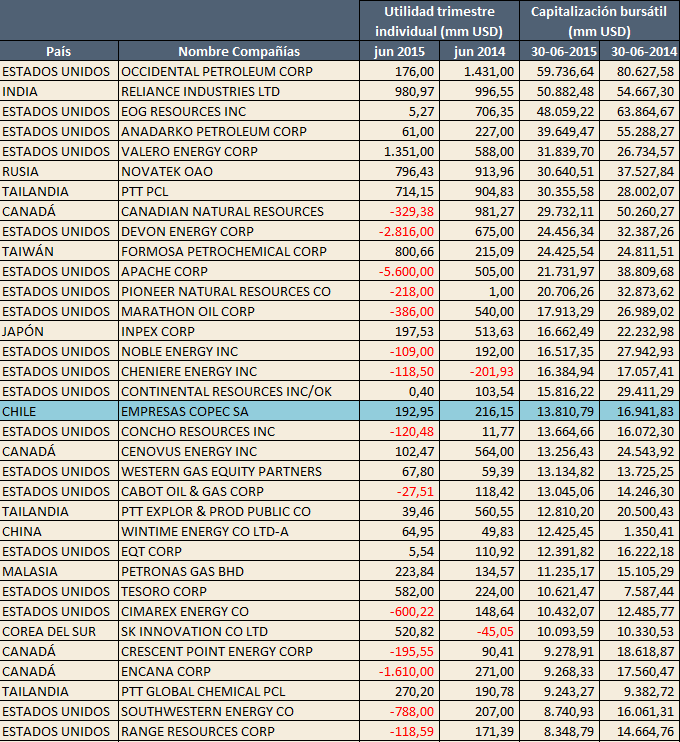Click the VALERO ENERGY CORP cell
This screenshot has width=680, height=742.
(239, 151)
